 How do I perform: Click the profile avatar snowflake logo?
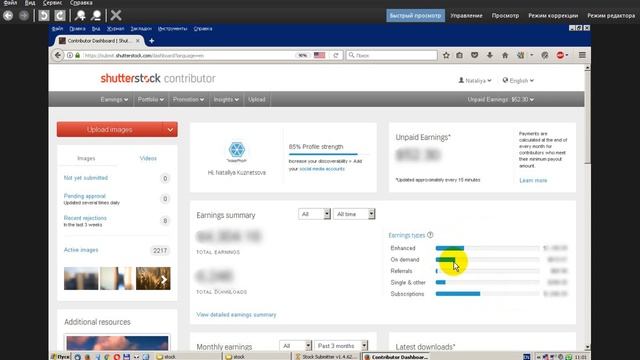[x=237, y=151]
